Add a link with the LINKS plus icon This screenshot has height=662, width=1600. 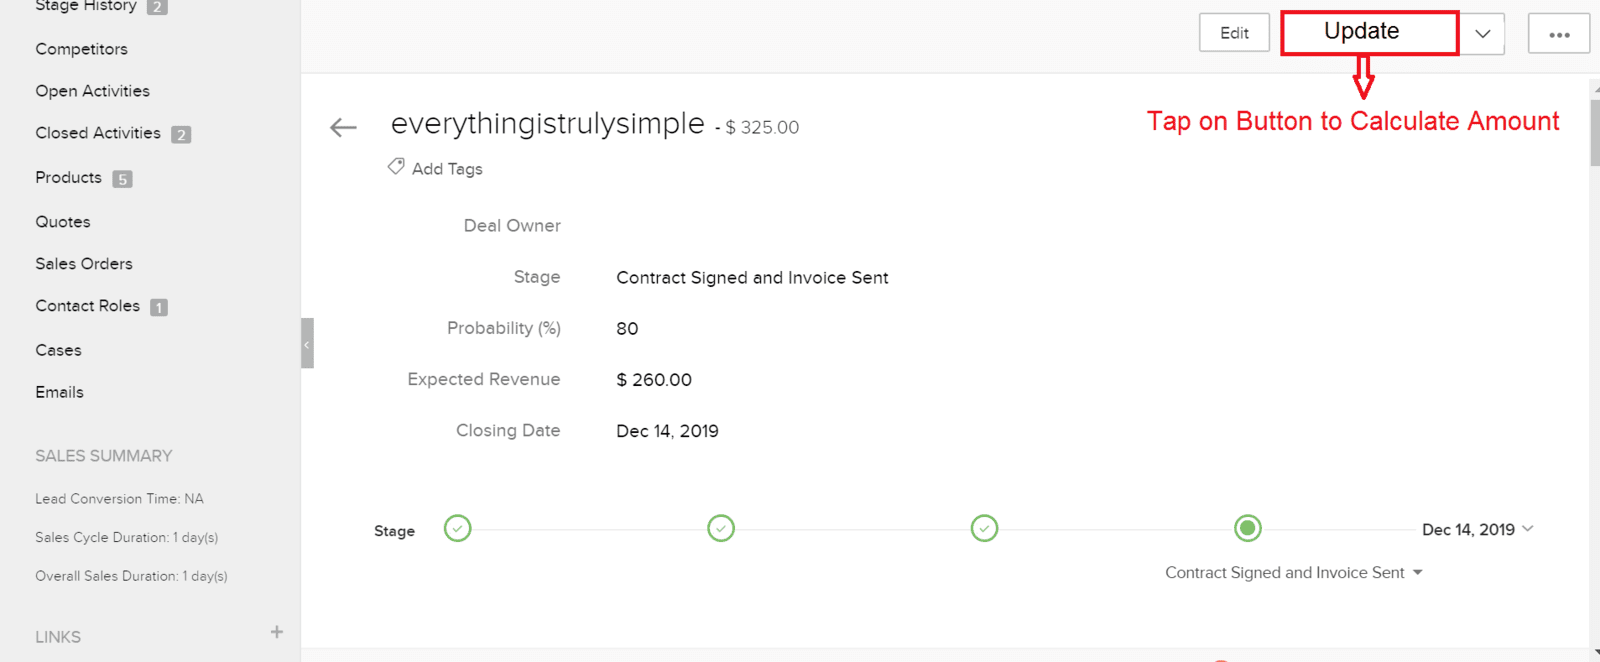pos(277,632)
